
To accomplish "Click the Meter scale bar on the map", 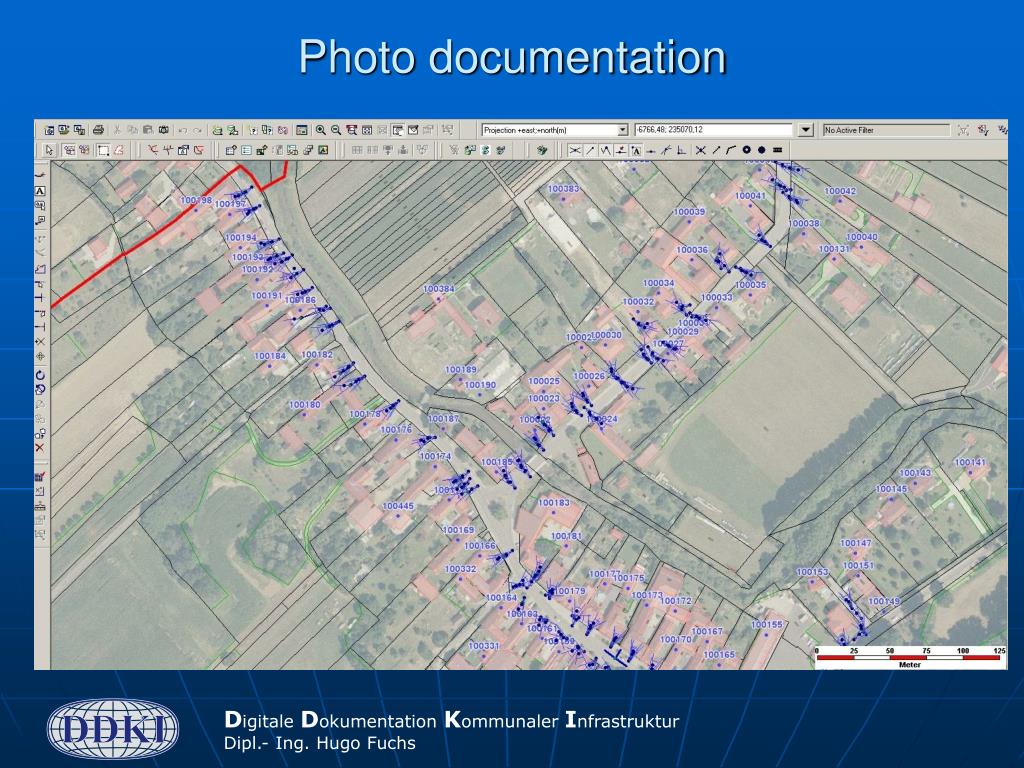I will point(908,658).
